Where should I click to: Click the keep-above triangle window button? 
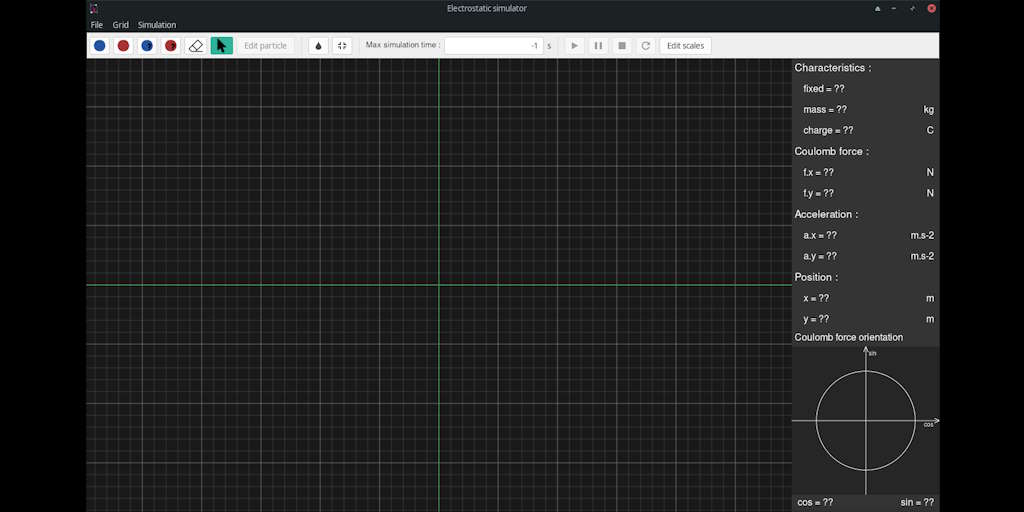(877, 8)
